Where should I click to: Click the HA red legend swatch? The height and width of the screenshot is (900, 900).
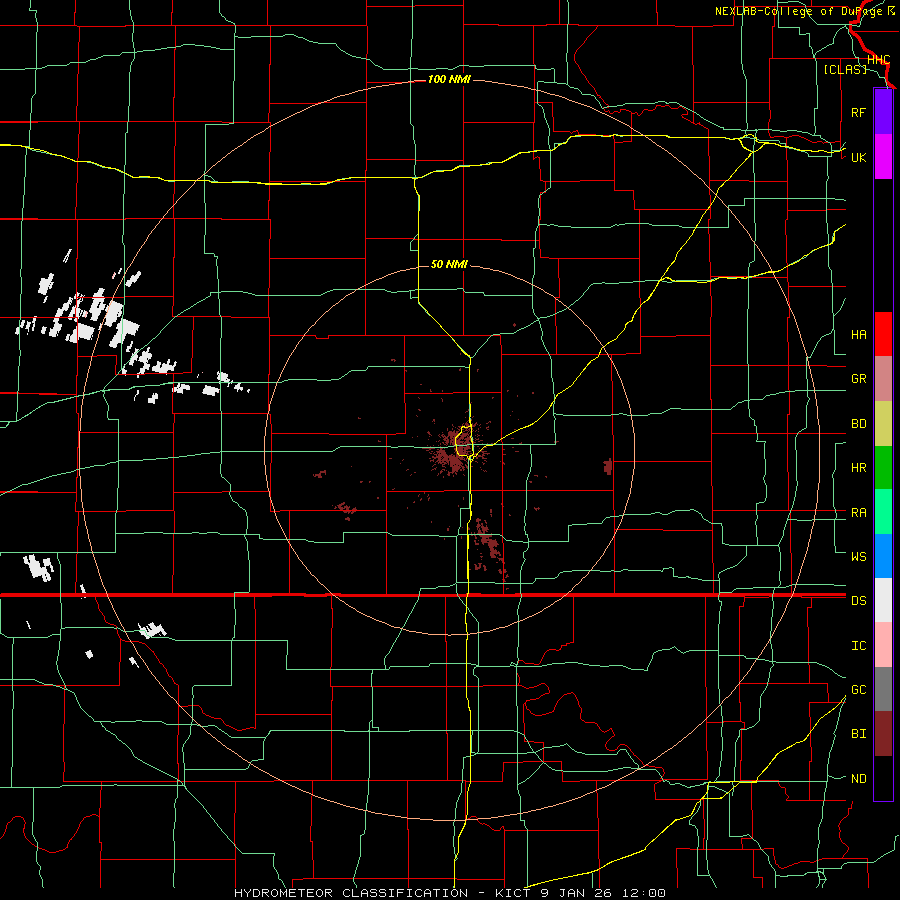pyautogui.click(x=883, y=334)
